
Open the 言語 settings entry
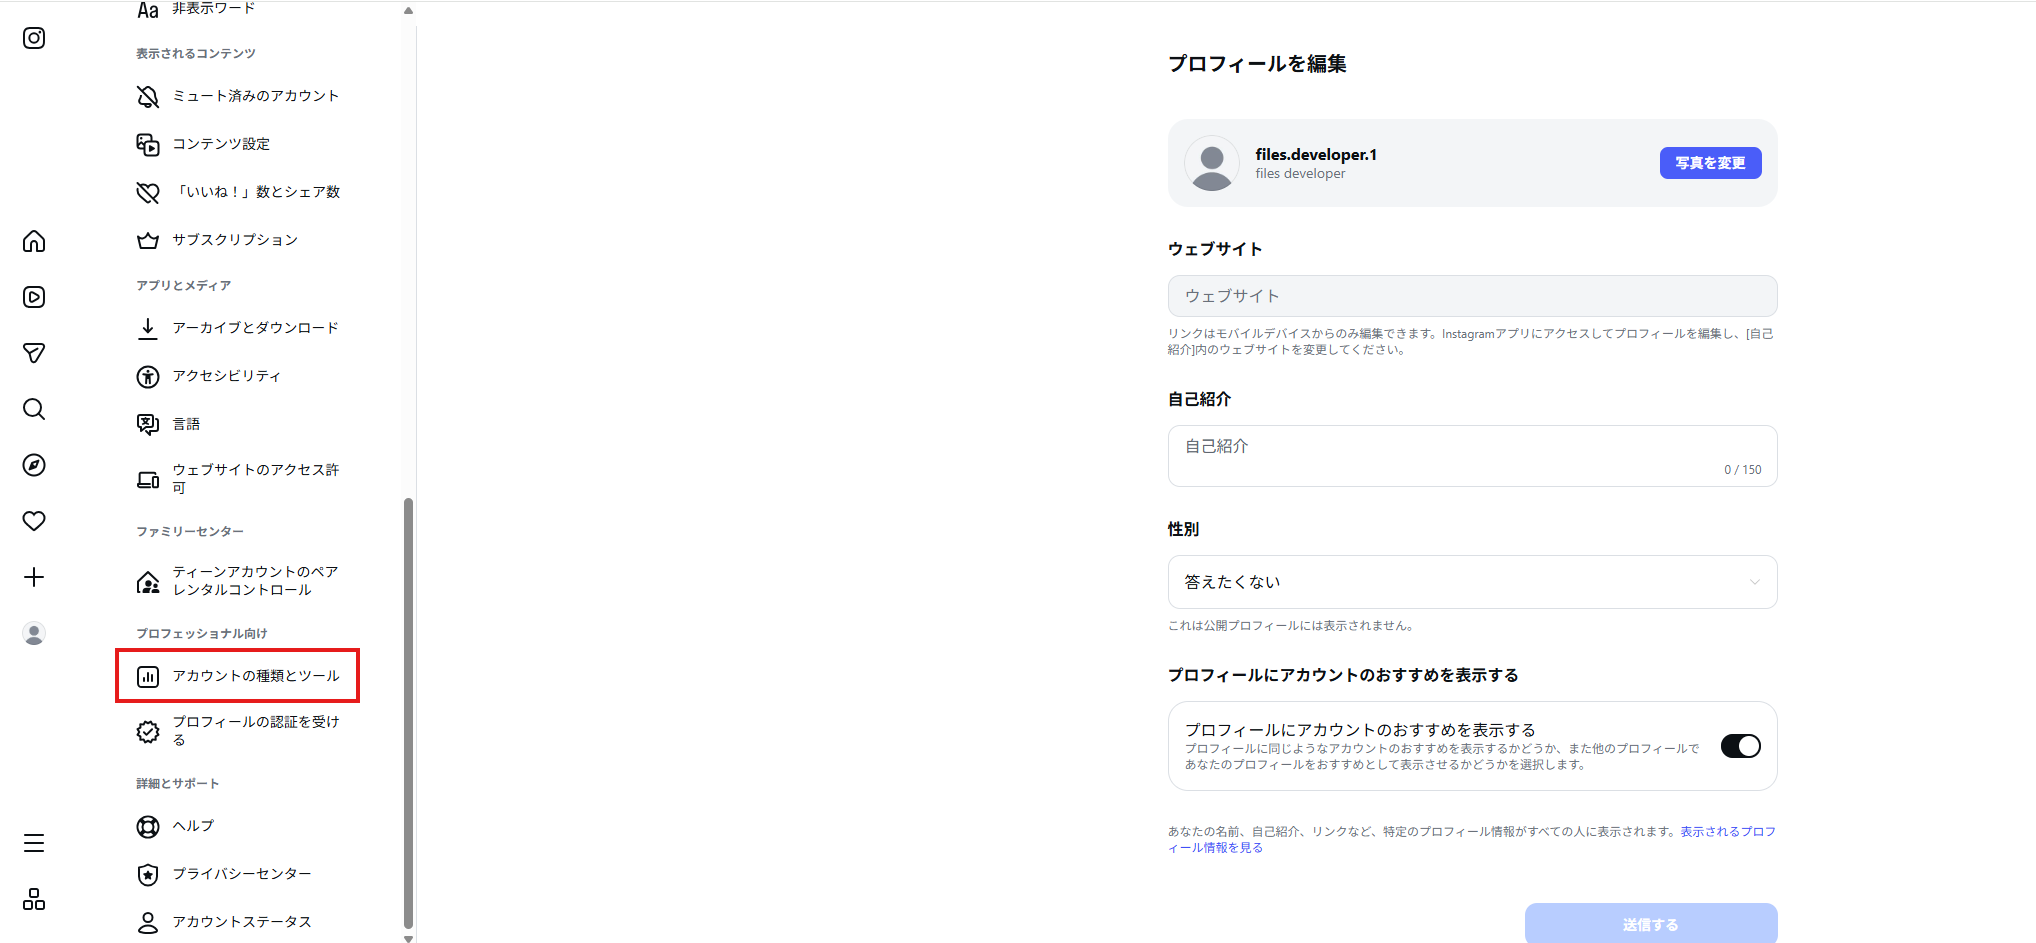(x=186, y=423)
